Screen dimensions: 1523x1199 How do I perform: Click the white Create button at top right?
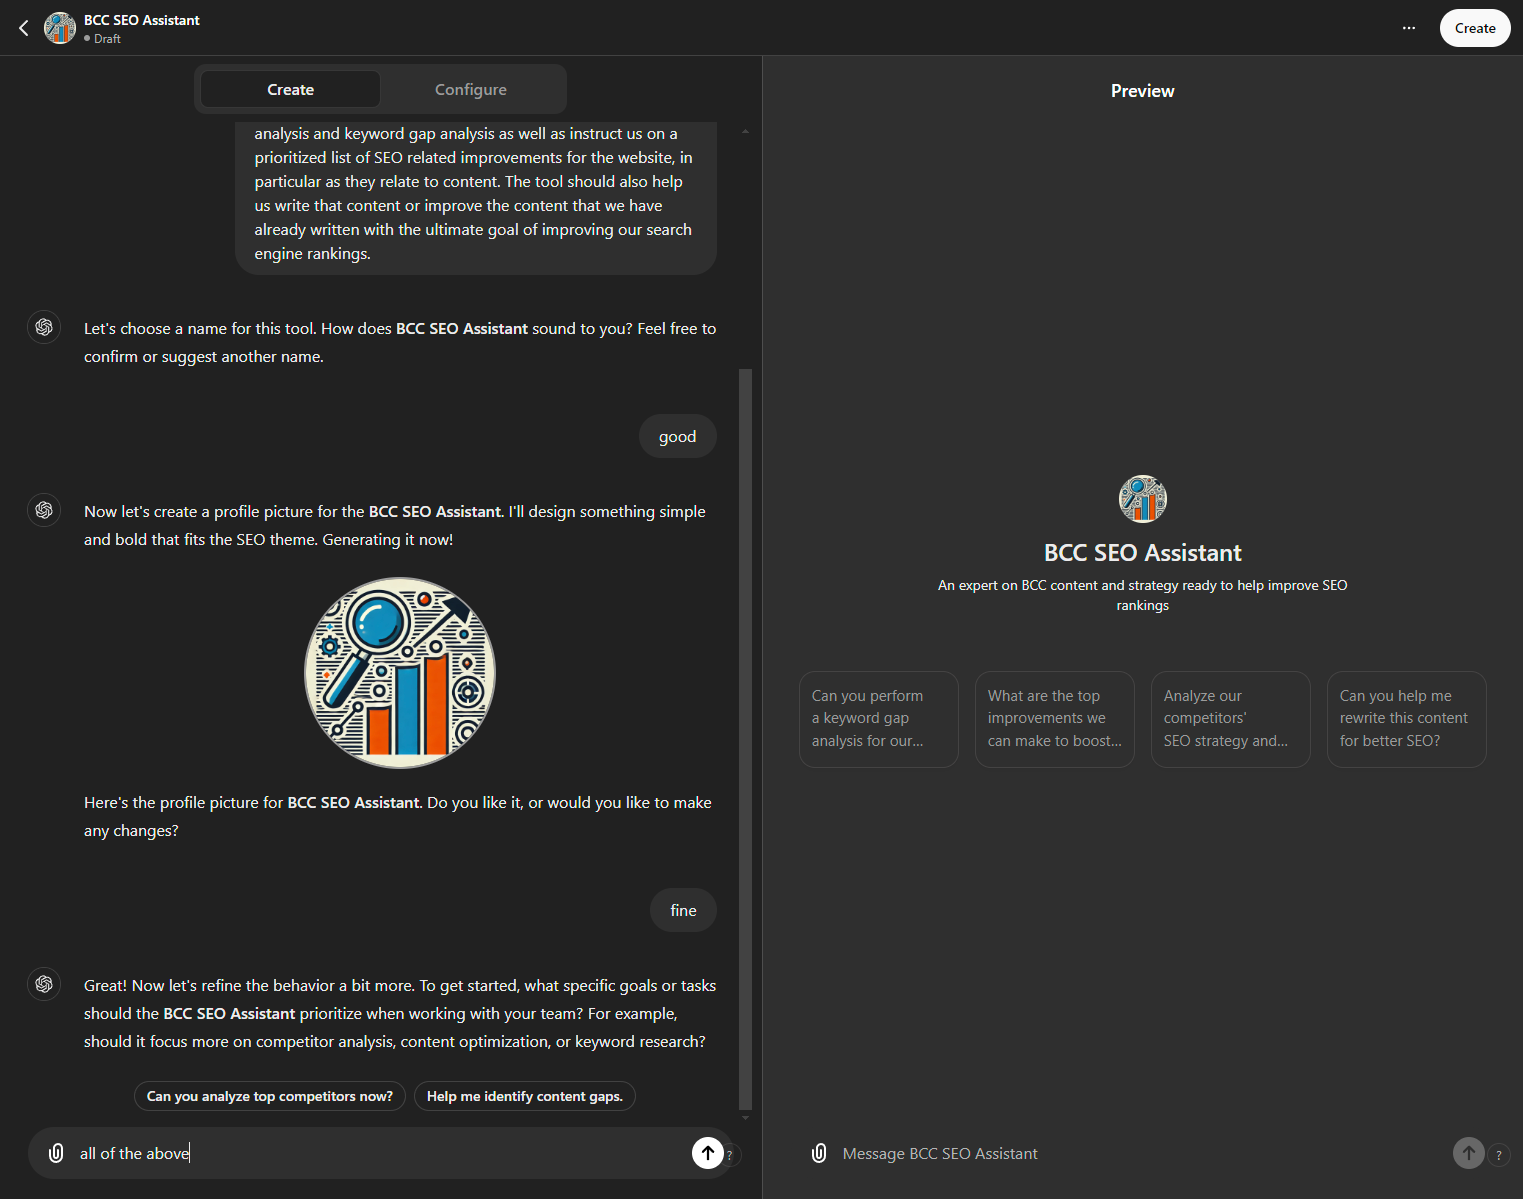[1475, 28]
